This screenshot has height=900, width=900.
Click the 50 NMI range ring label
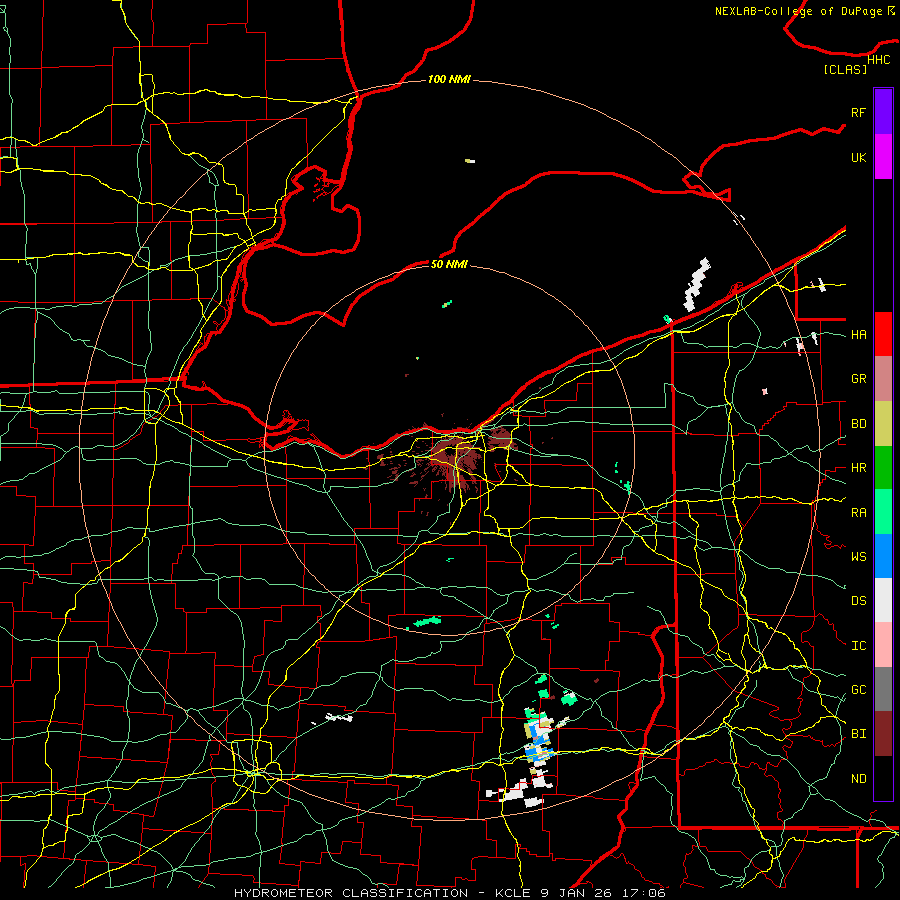coord(449,264)
